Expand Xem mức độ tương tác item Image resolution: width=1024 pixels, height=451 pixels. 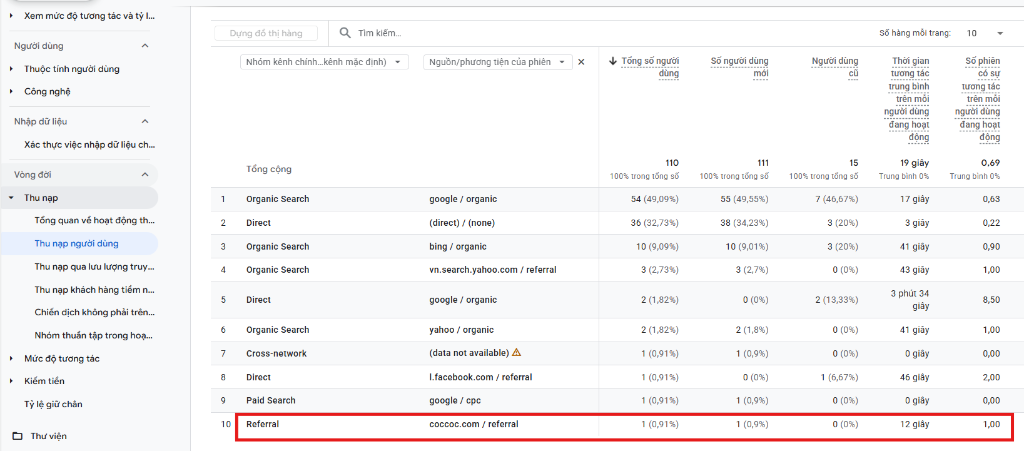pos(11,14)
